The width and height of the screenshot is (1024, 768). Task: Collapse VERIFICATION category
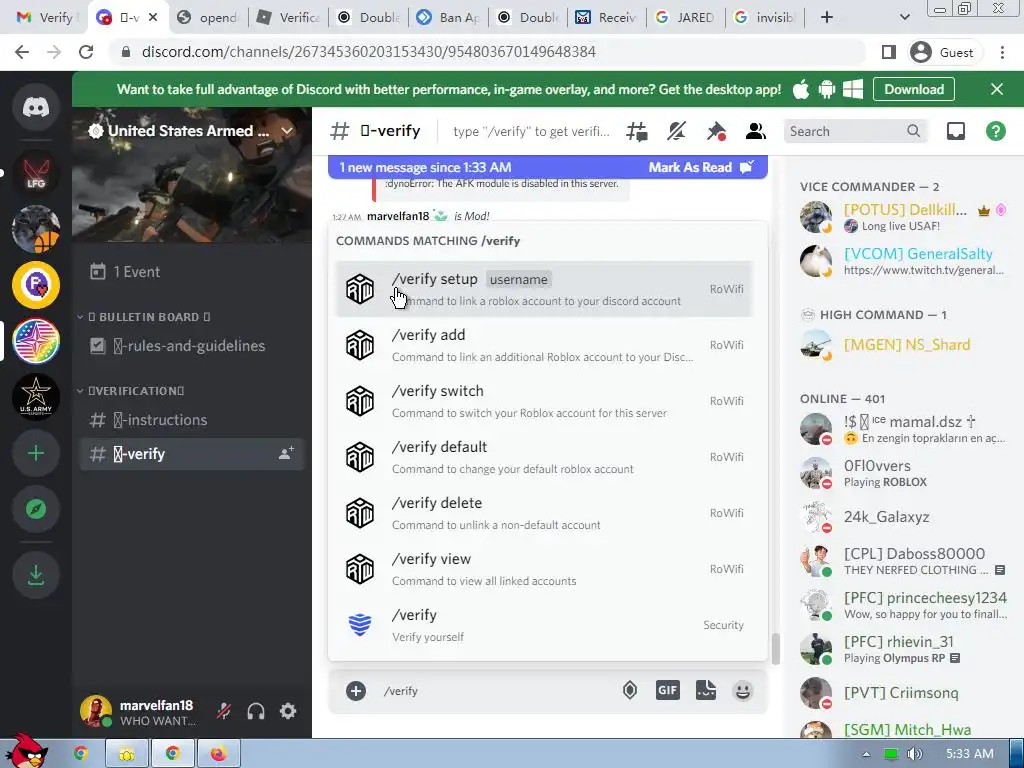[136, 391]
